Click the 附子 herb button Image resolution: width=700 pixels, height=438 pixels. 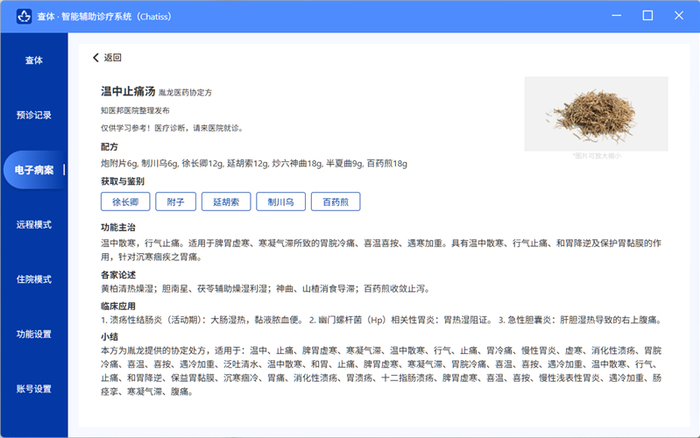tap(175, 202)
